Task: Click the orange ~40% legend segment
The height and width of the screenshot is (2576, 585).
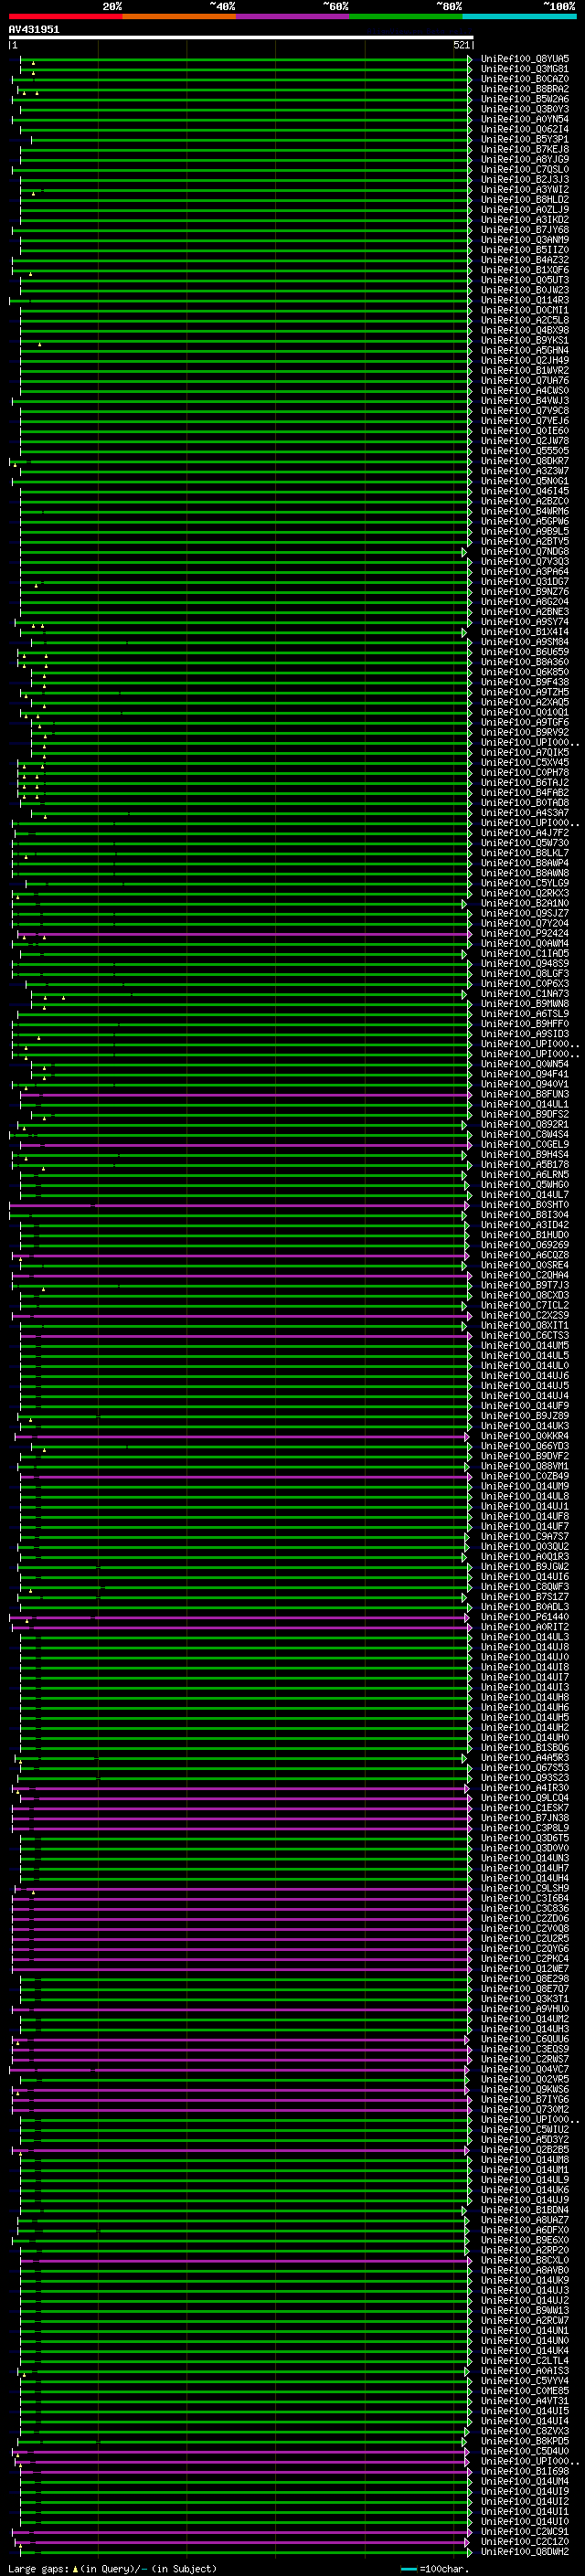Action: tap(179, 16)
